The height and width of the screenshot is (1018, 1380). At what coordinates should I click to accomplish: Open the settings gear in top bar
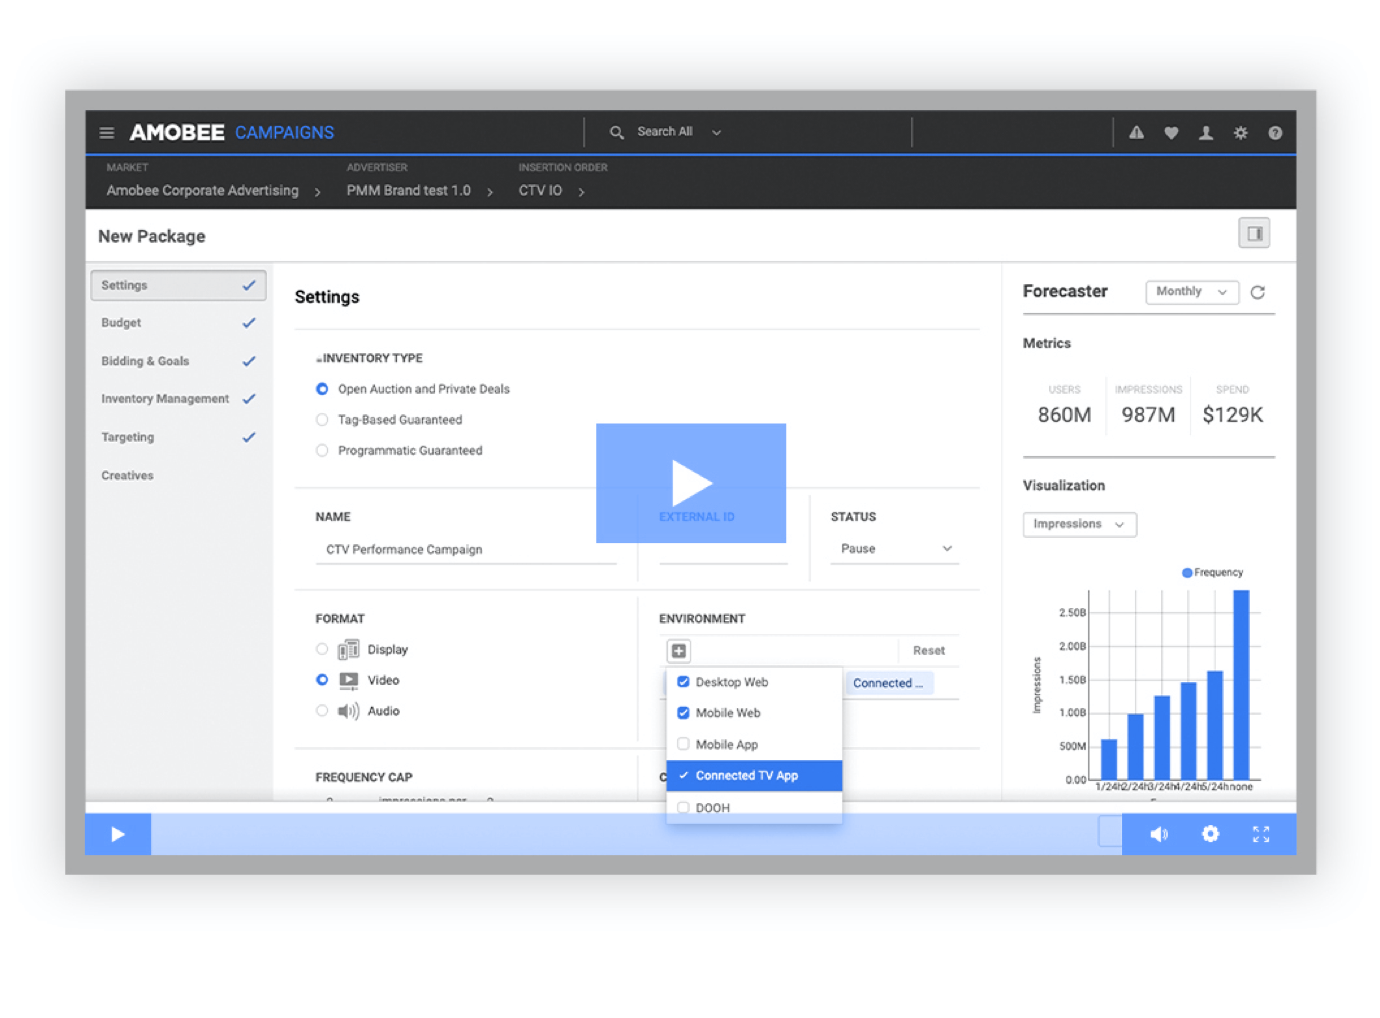tap(1240, 132)
